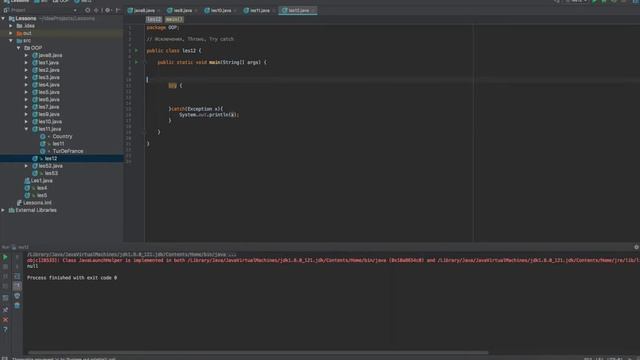Select les4.java in the project tree
The height and width of the screenshot is (360, 640).
(x=49, y=84)
